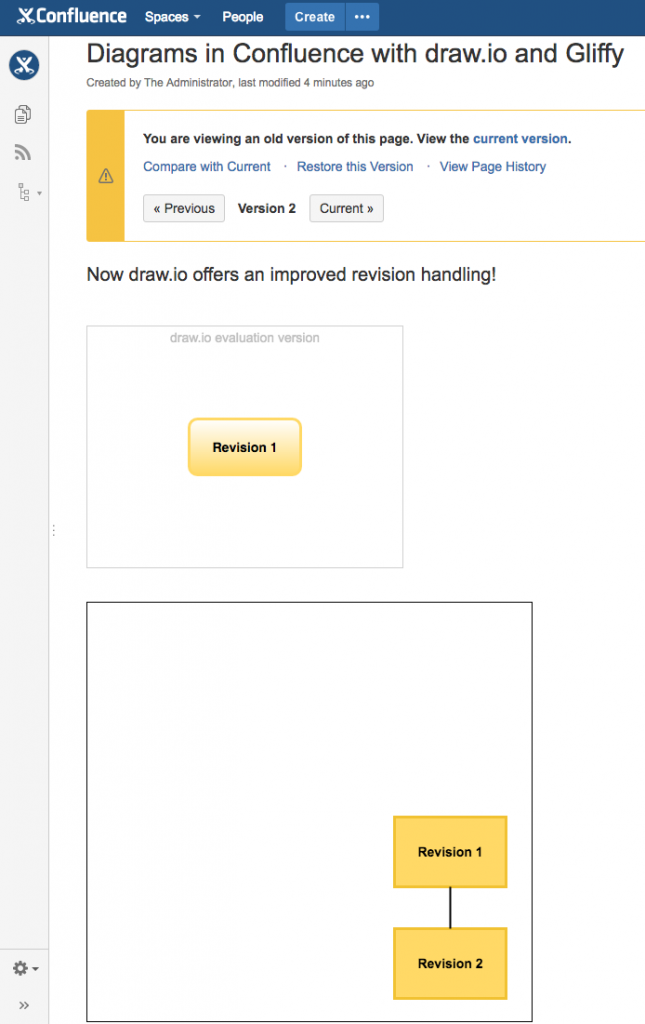Image resolution: width=645 pixels, height=1024 pixels.
Task: Go to People directory
Action: (x=243, y=17)
